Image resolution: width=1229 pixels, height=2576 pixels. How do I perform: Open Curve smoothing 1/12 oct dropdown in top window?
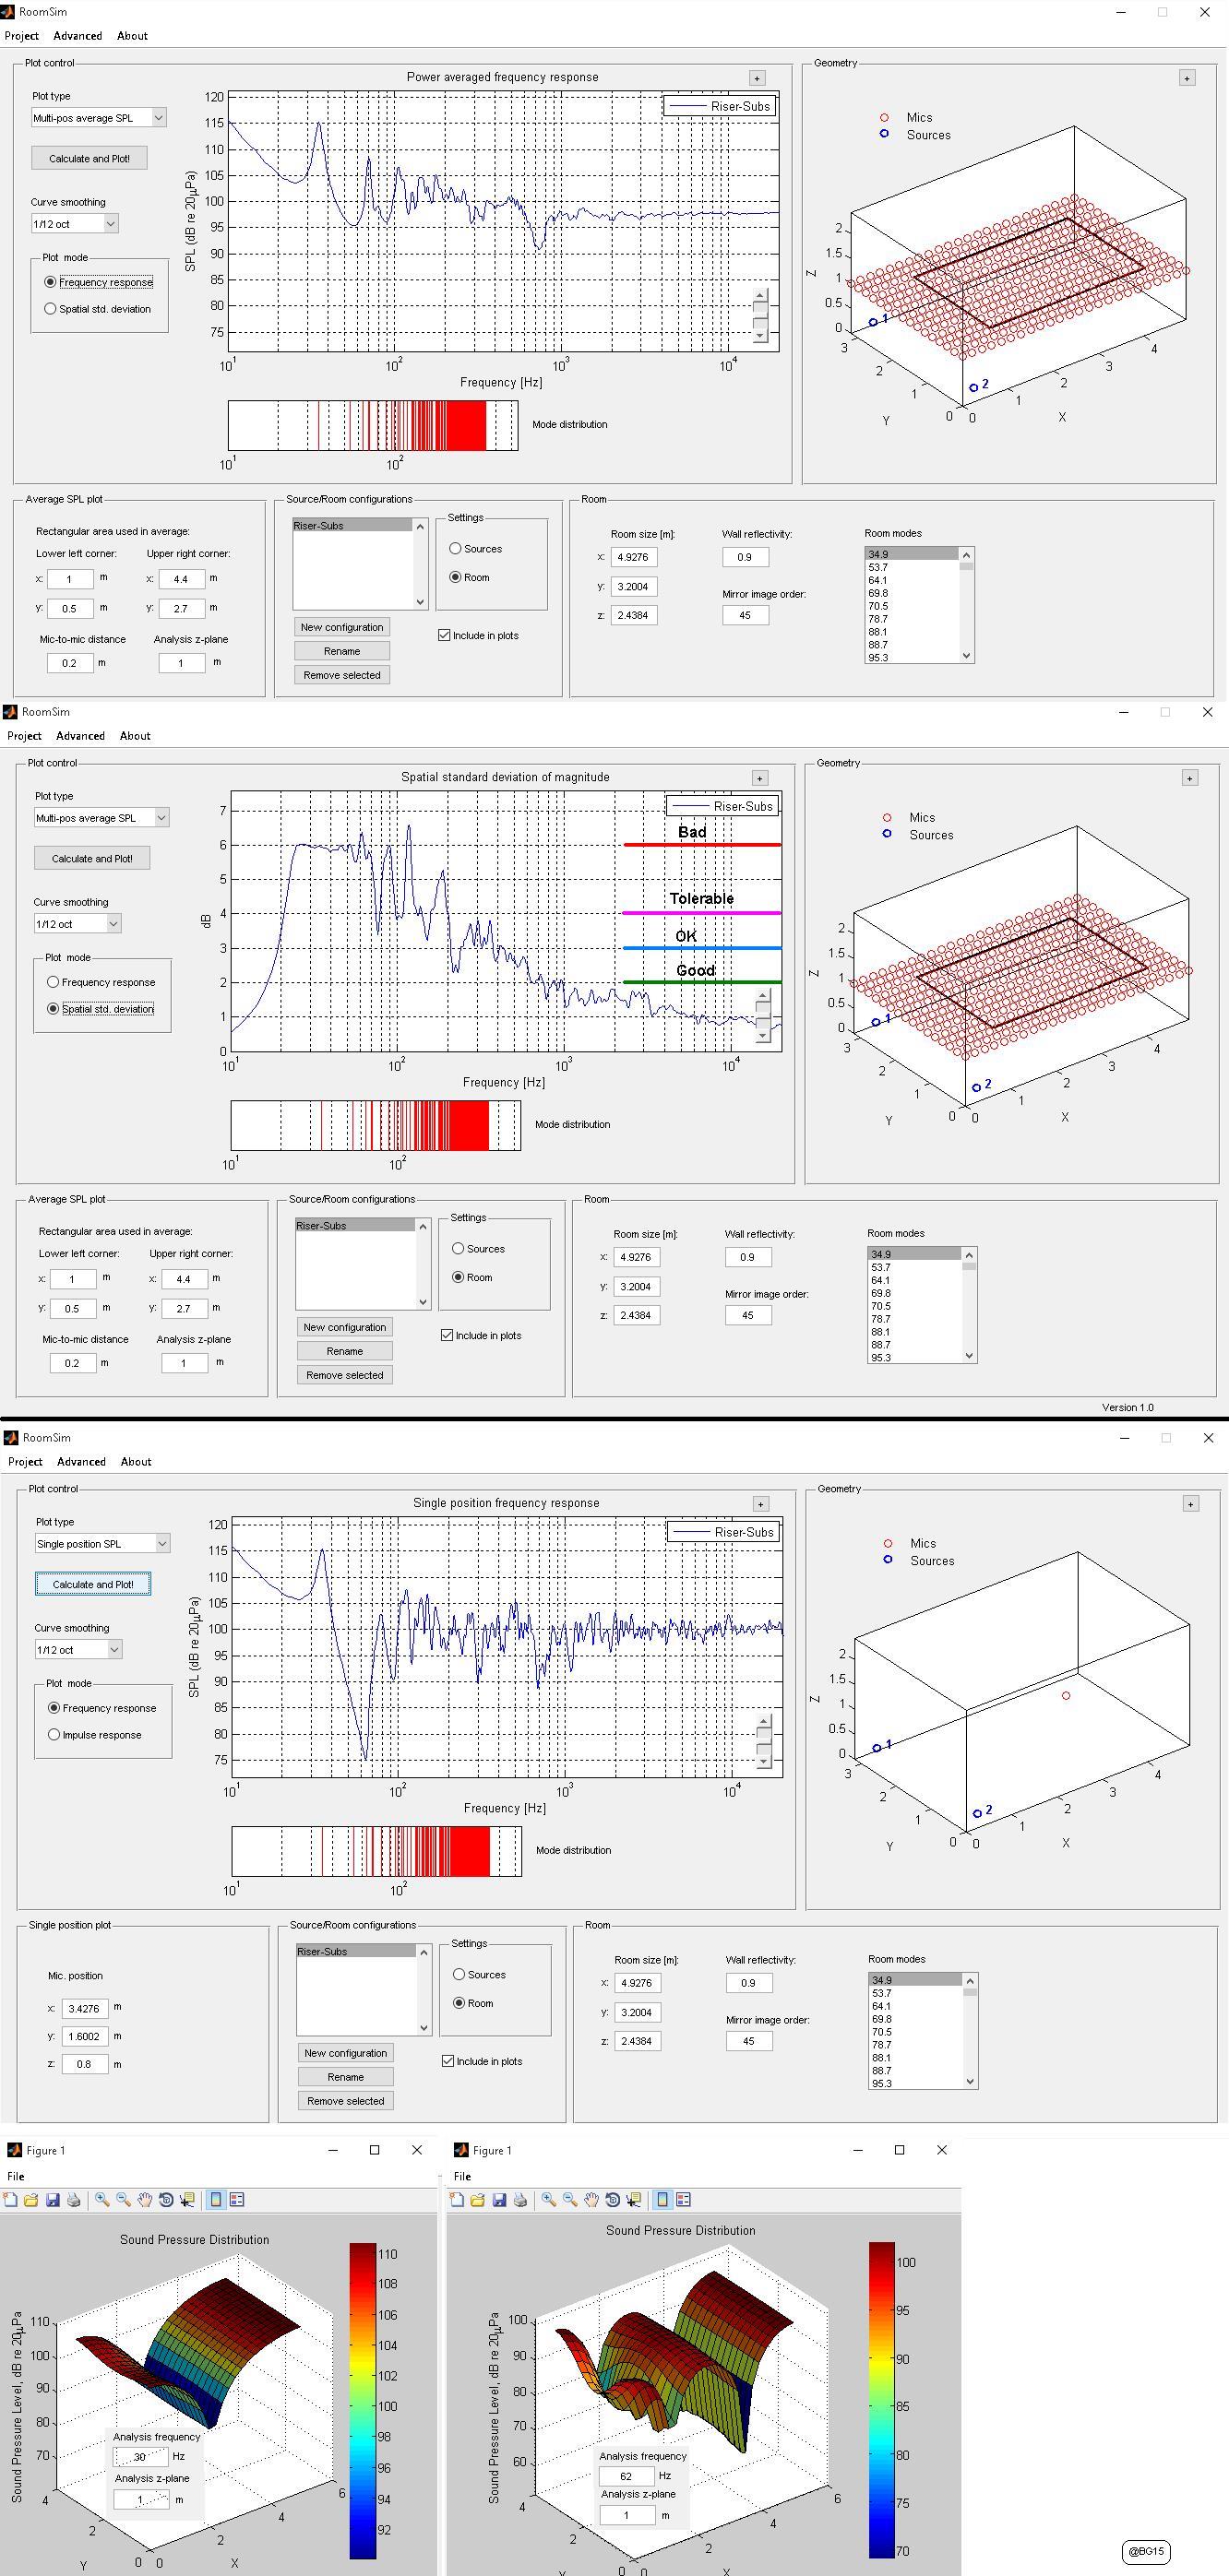pyautogui.click(x=75, y=224)
